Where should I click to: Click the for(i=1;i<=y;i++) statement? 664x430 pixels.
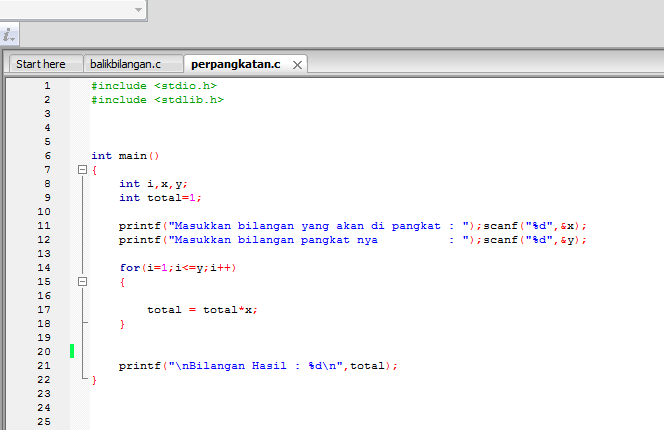[178, 268]
